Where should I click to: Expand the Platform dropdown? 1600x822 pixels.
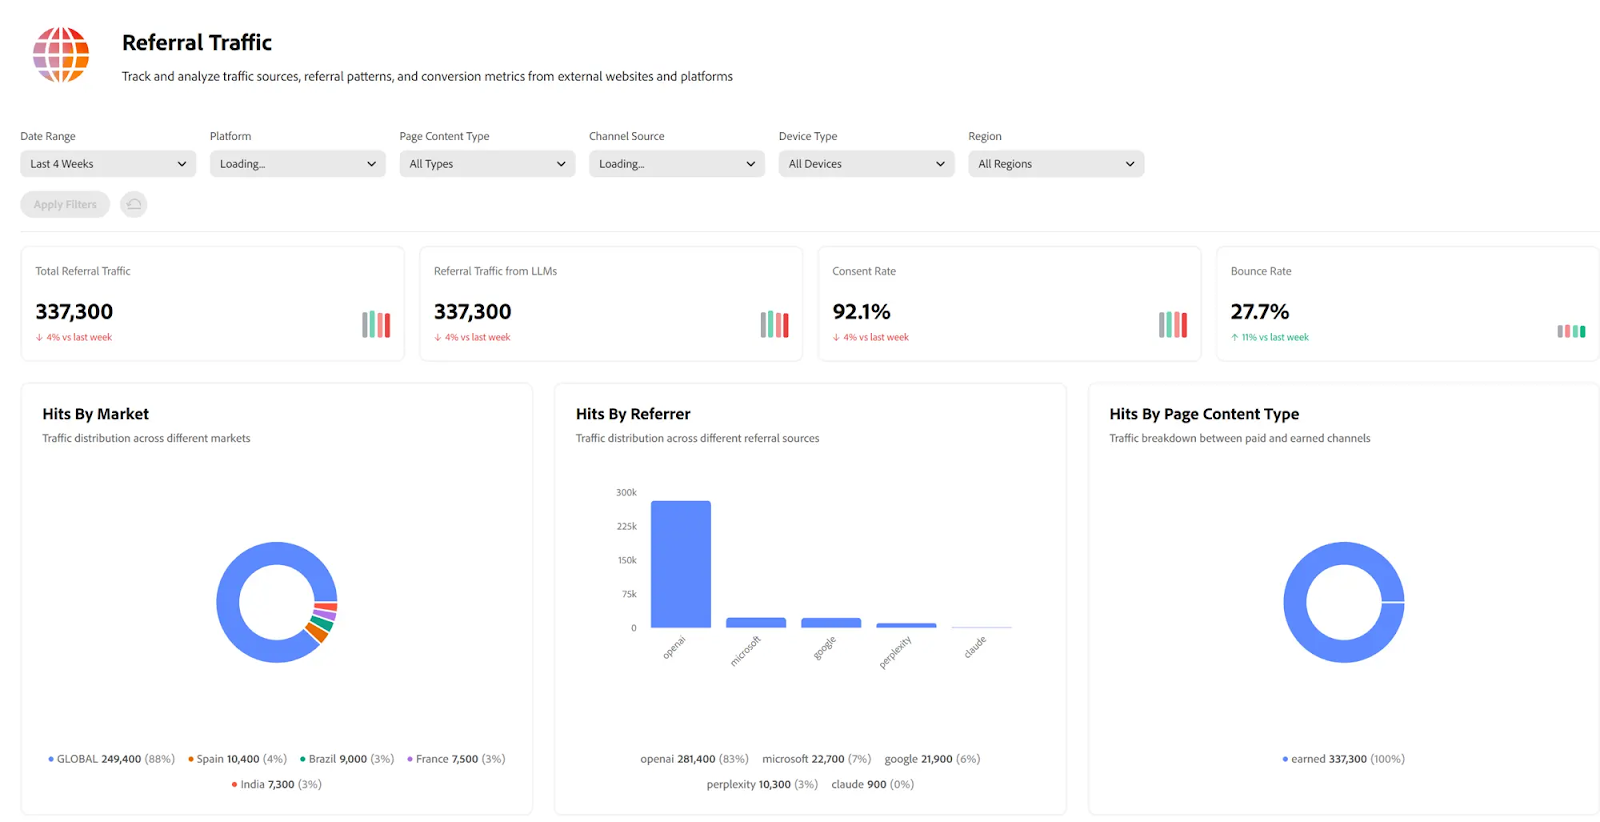click(297, 164)
